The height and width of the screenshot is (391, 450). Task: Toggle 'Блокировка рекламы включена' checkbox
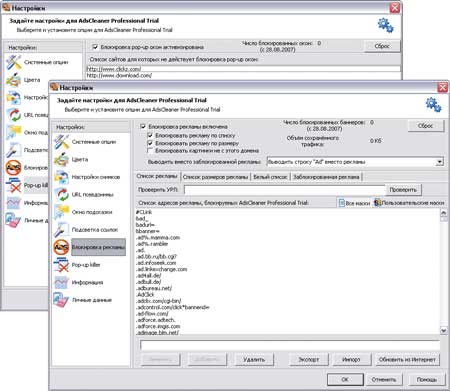tap(143, 127)
